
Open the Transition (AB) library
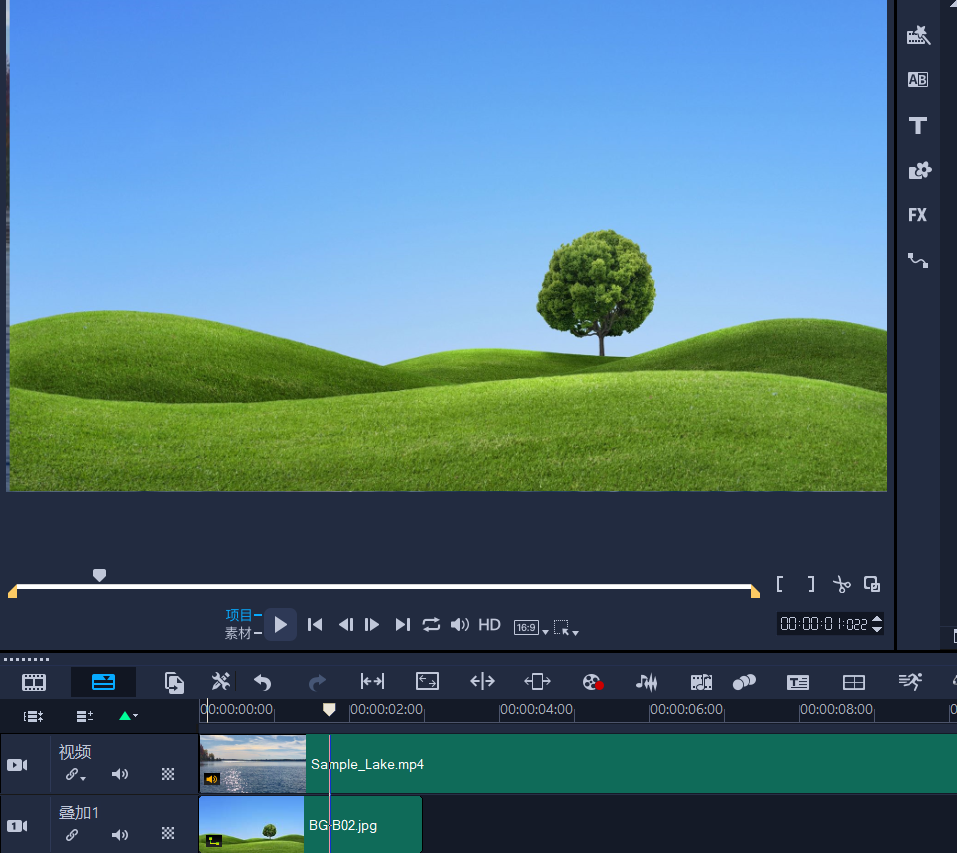[x=917, y=80]
